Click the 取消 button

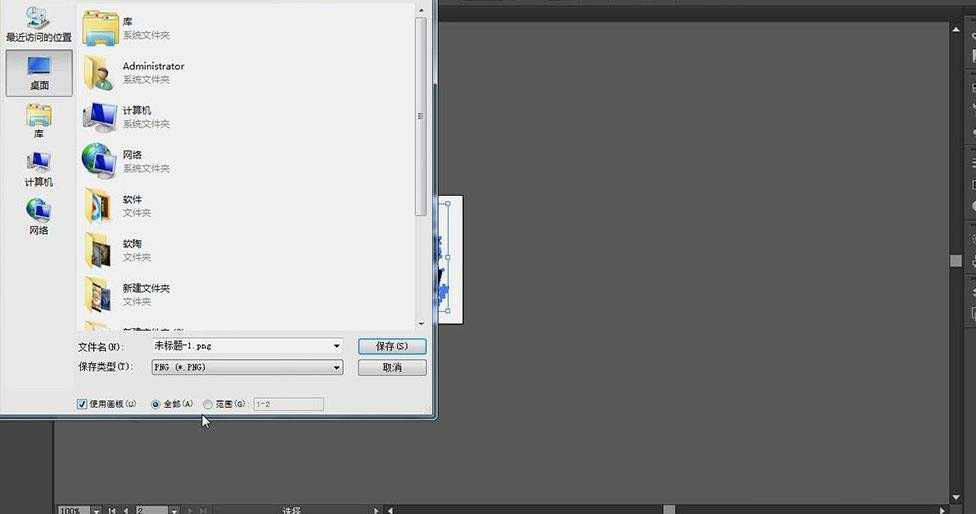point(392,368)
